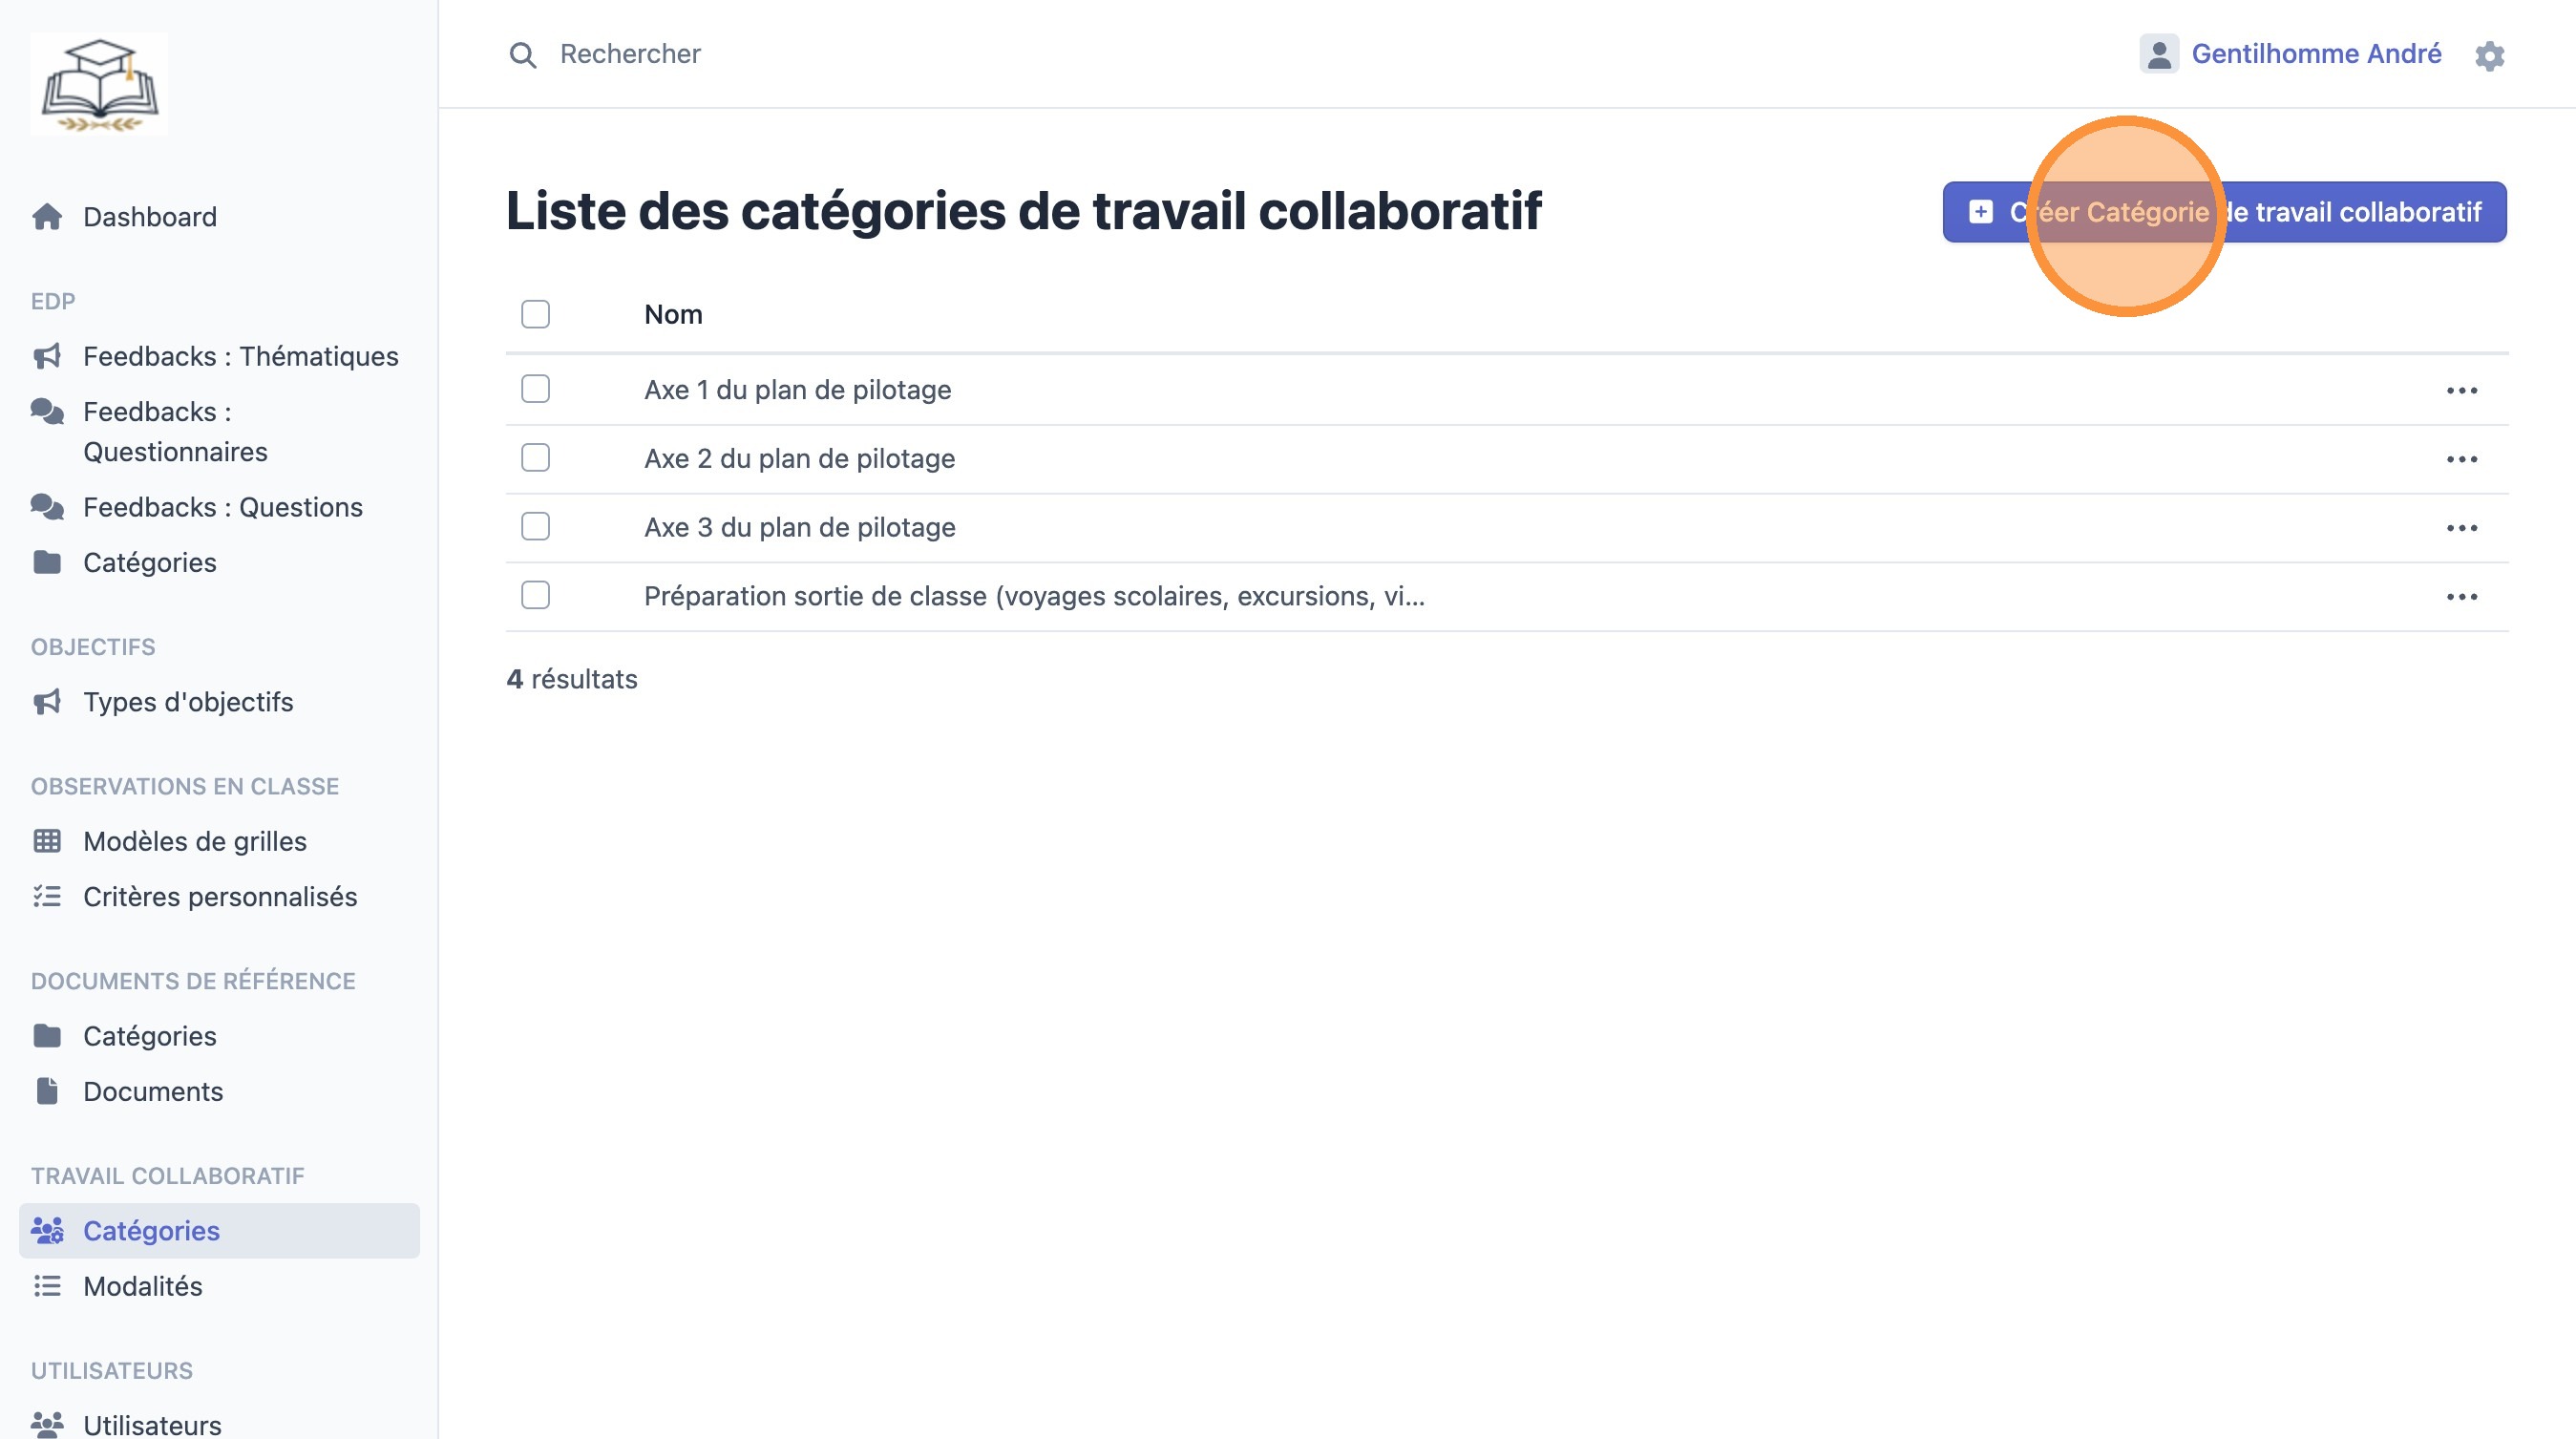Click the settings gear icon
This screenshot has height=1439, width=2576.
click(2489, 55)
